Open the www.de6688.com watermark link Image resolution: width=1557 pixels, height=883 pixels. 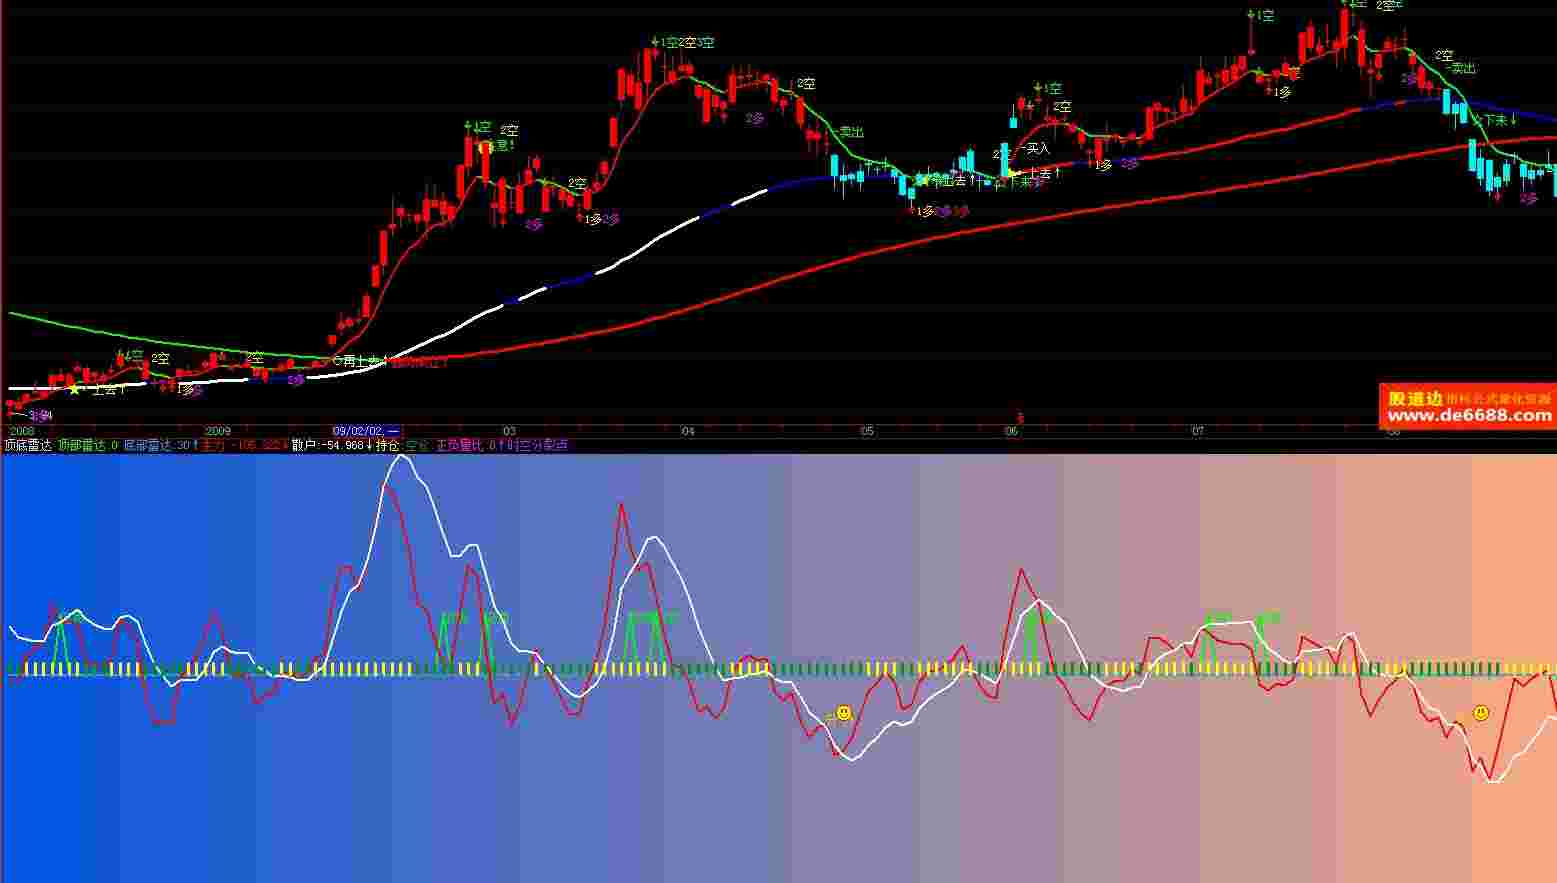tap(1468, 416)
